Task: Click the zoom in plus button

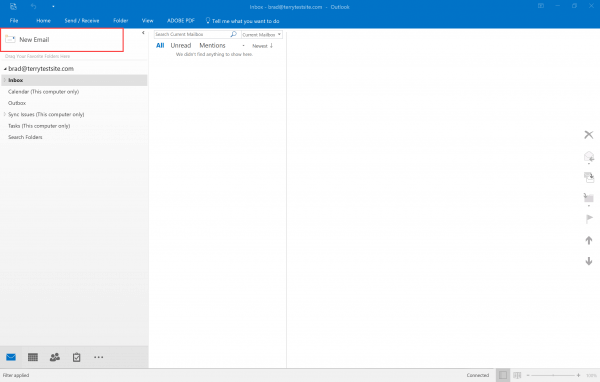Action: point(578,375)
